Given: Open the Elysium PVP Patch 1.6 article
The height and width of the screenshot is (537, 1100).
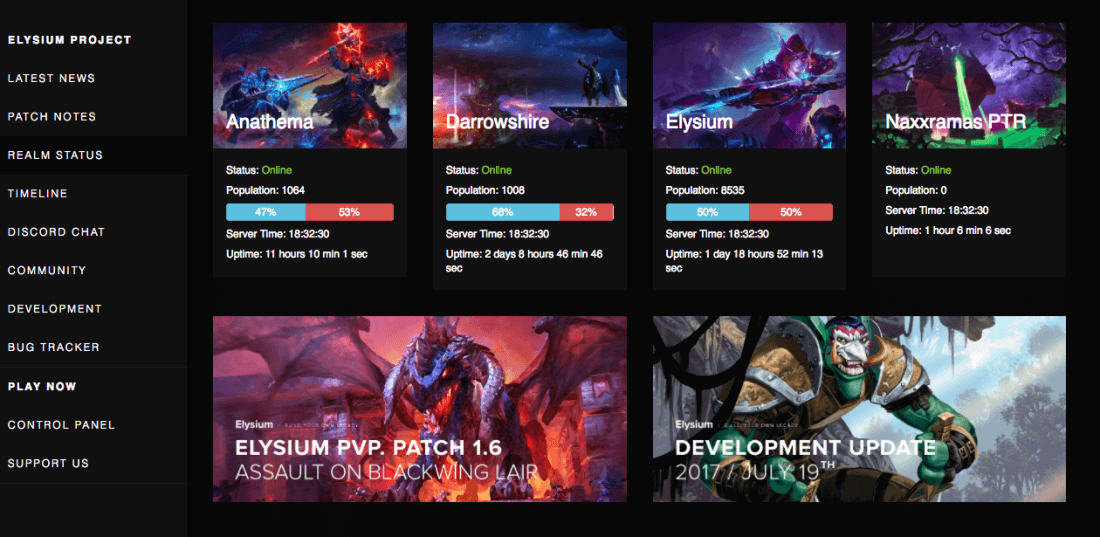Looking at the screenshot, I should pos(420,409).
